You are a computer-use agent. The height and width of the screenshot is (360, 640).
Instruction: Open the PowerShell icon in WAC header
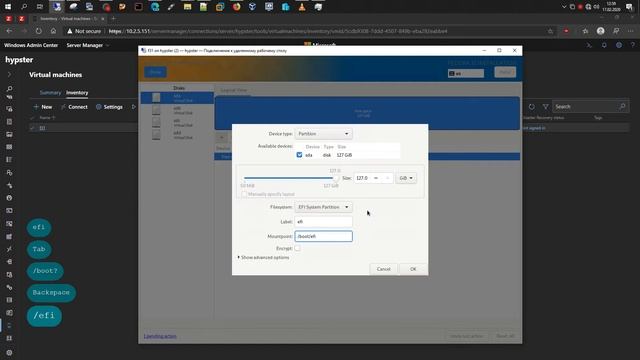[x=589, y=45]
